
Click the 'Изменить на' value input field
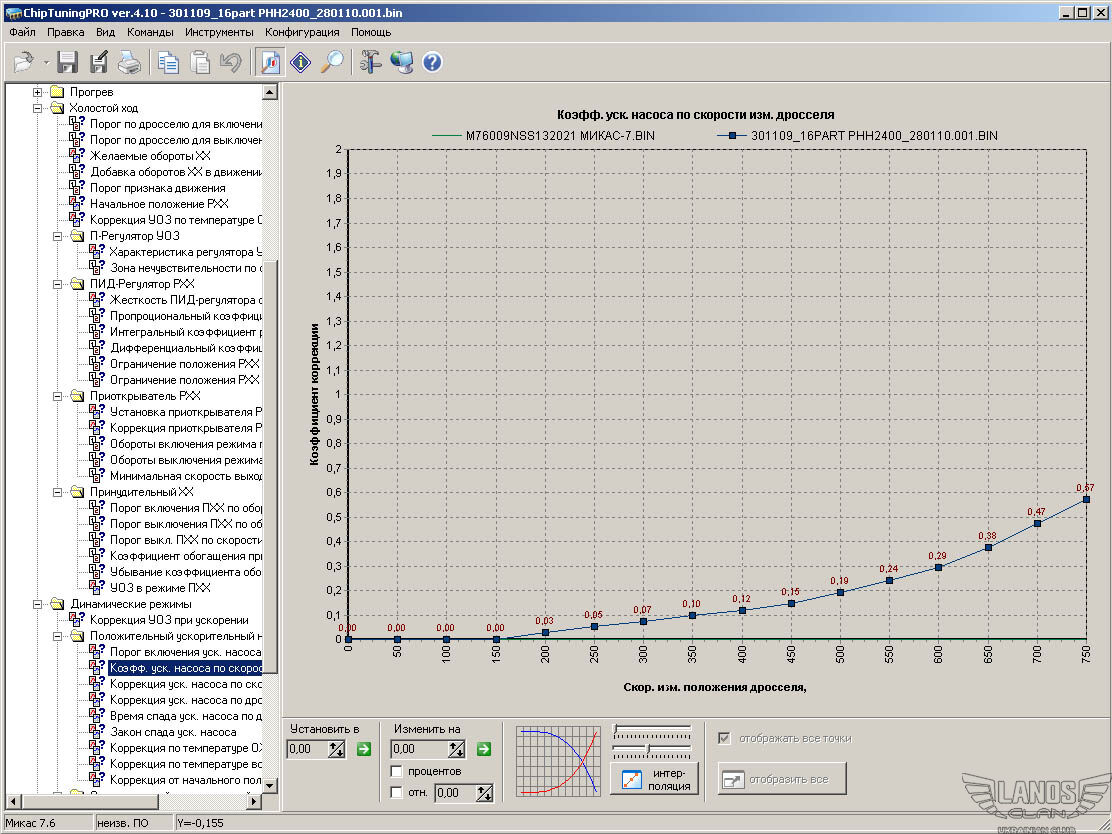point(418,749)
